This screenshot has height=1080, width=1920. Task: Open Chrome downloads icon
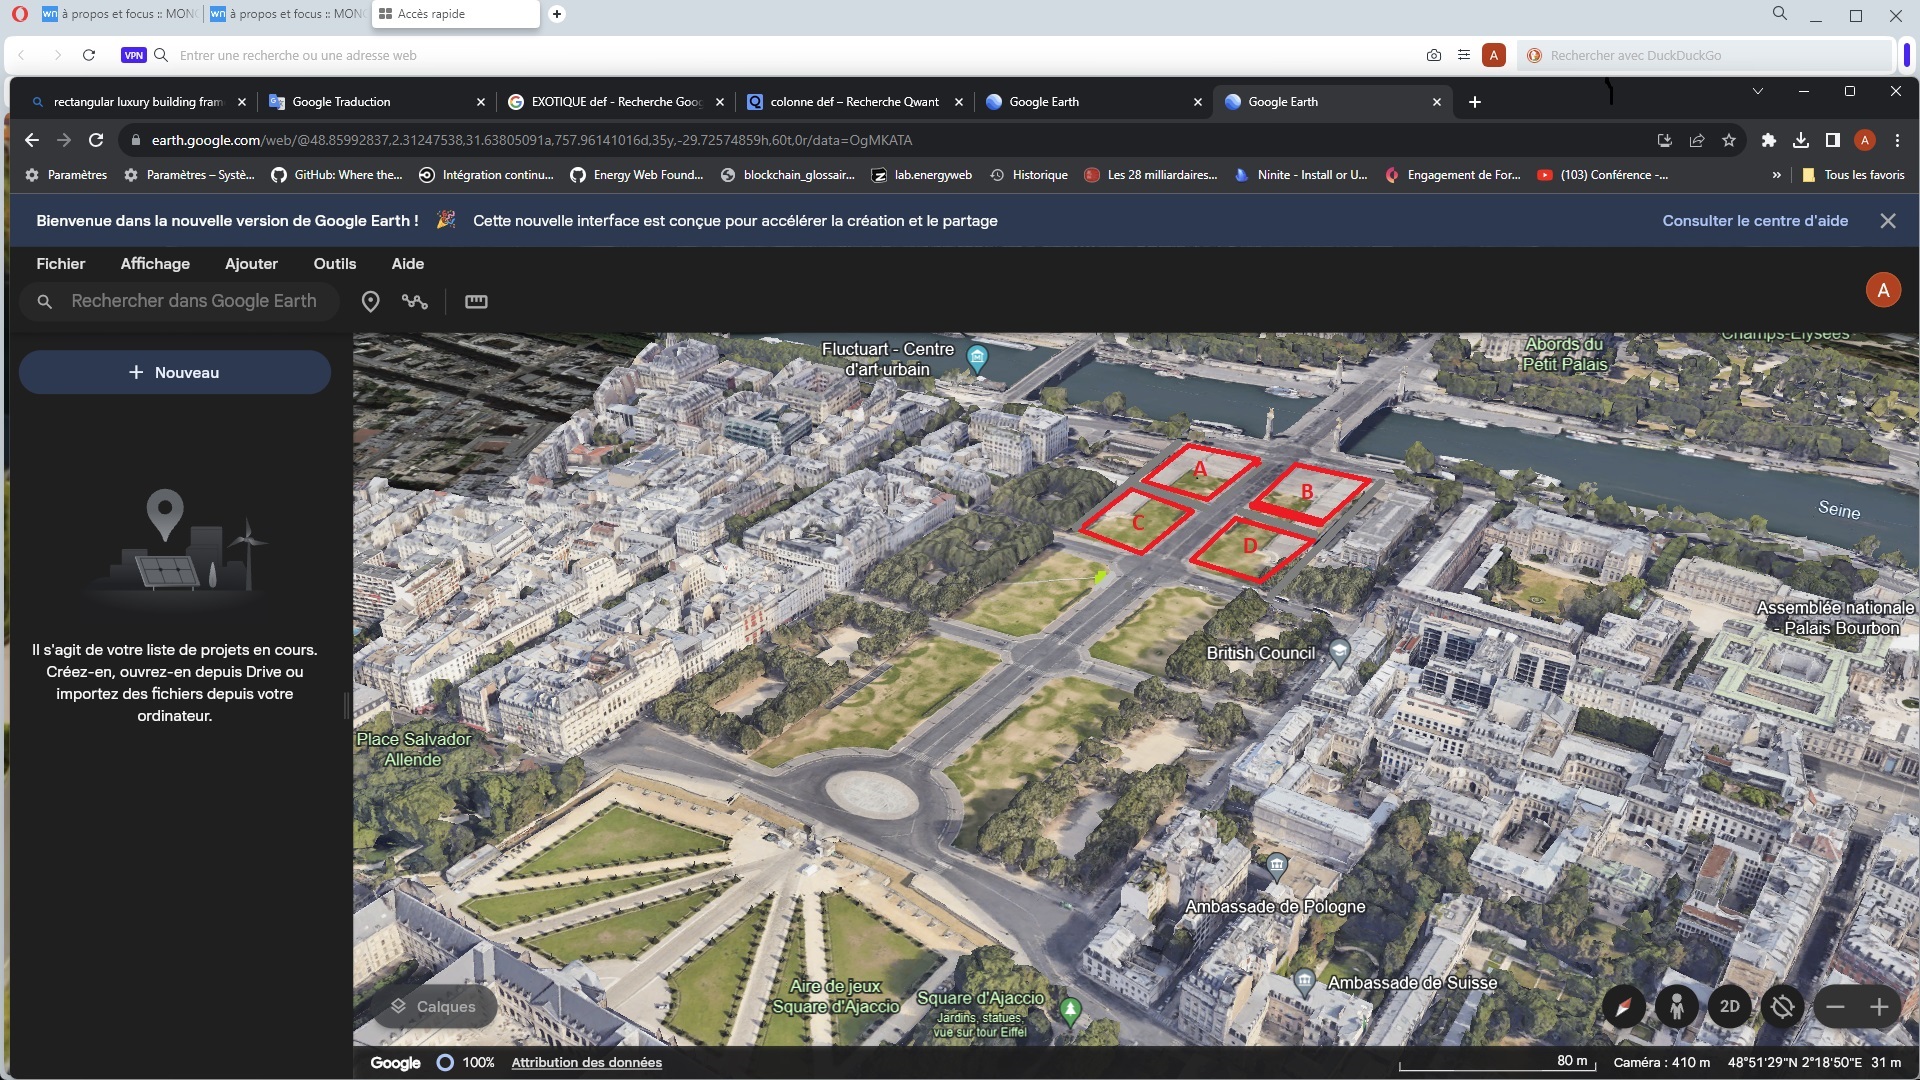pyautogui.click(x=1801, y=140)
